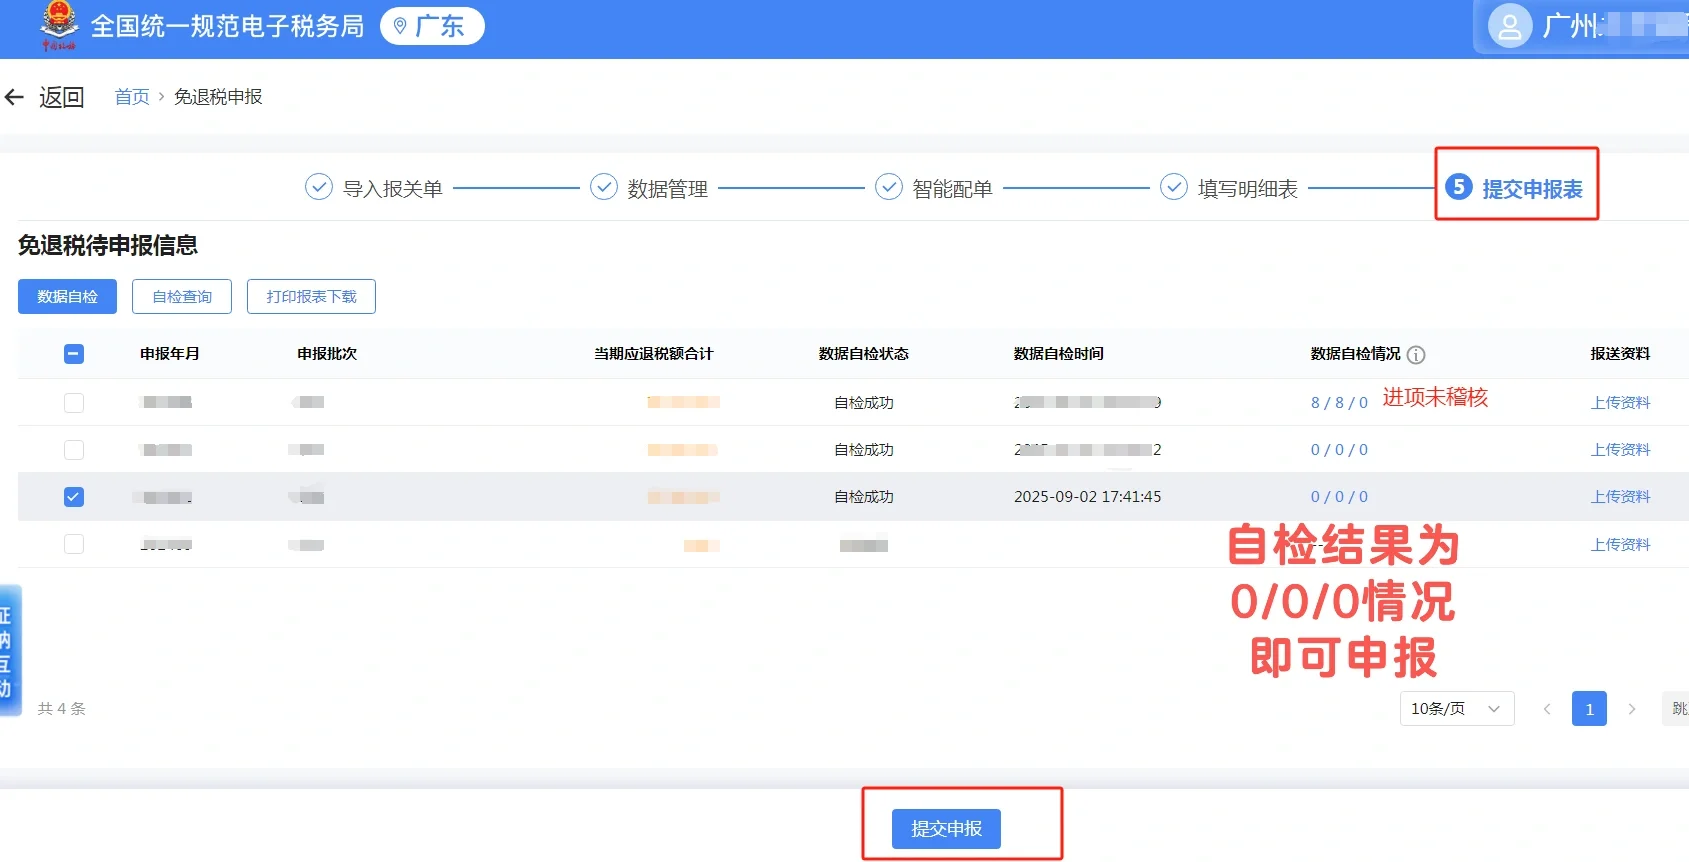This screenshot has width=1689, height=862.
Task: Click the 全国统一规范电子税务局 title
Action: coord(227,26)
